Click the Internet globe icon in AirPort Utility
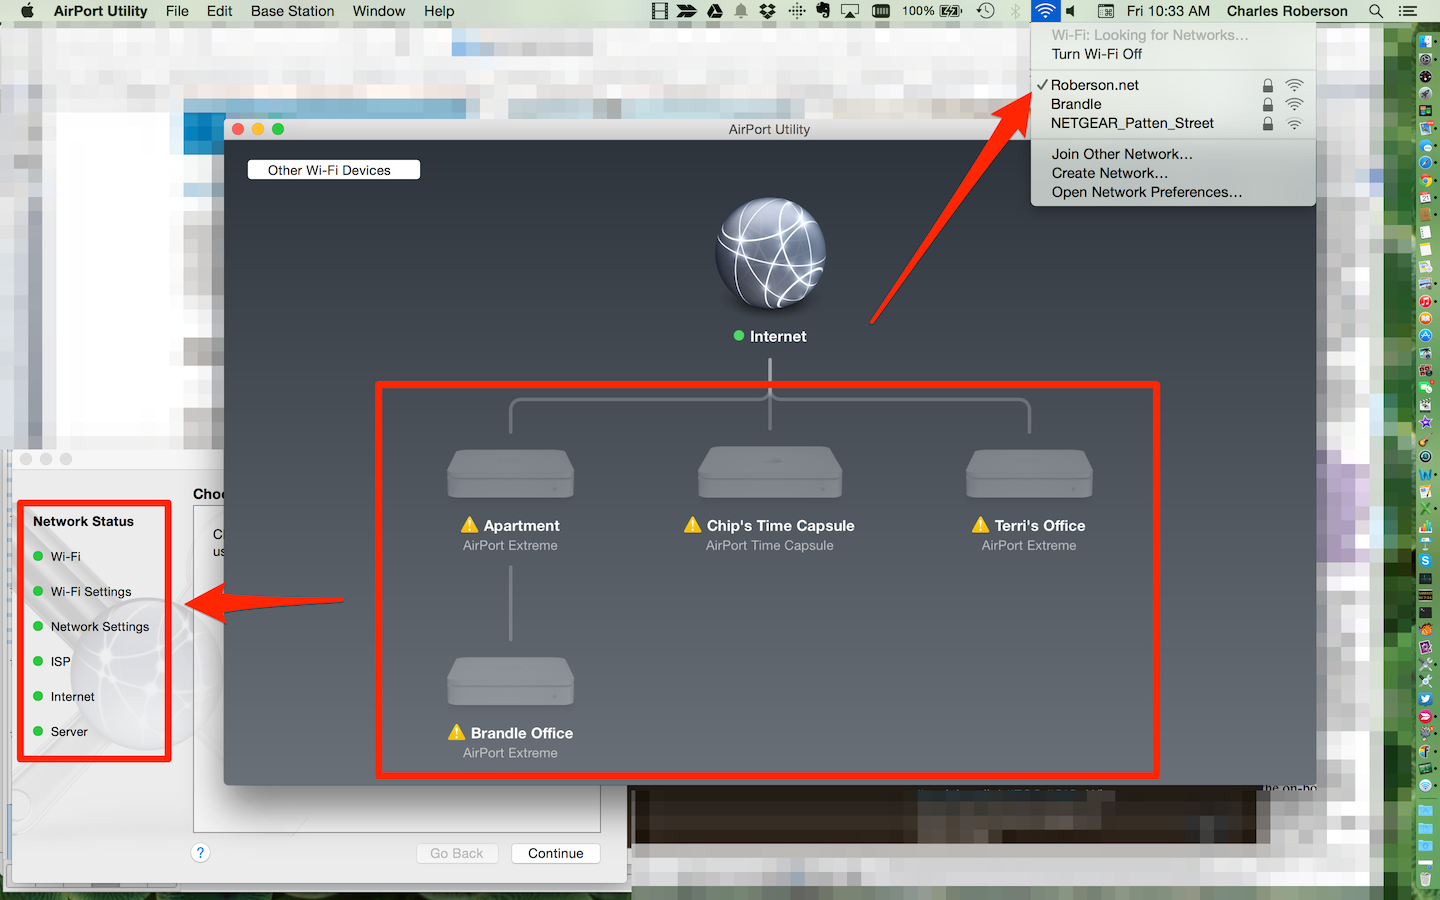The height and width of the screenshot is (900, 1440). click(x=770, y=253)
